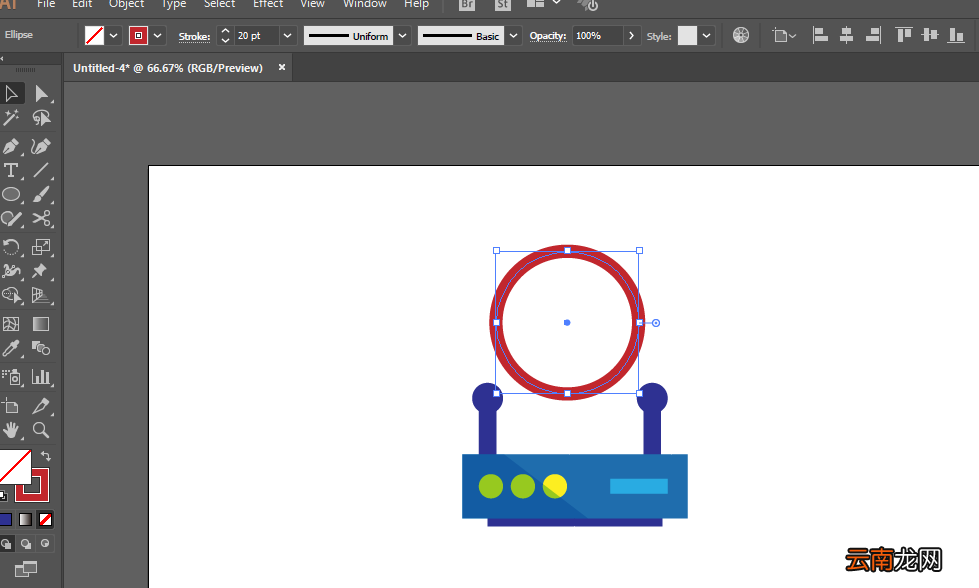979x588 pixels.
Task: Open Recolor Artwork color wheel
Action: 741,36
